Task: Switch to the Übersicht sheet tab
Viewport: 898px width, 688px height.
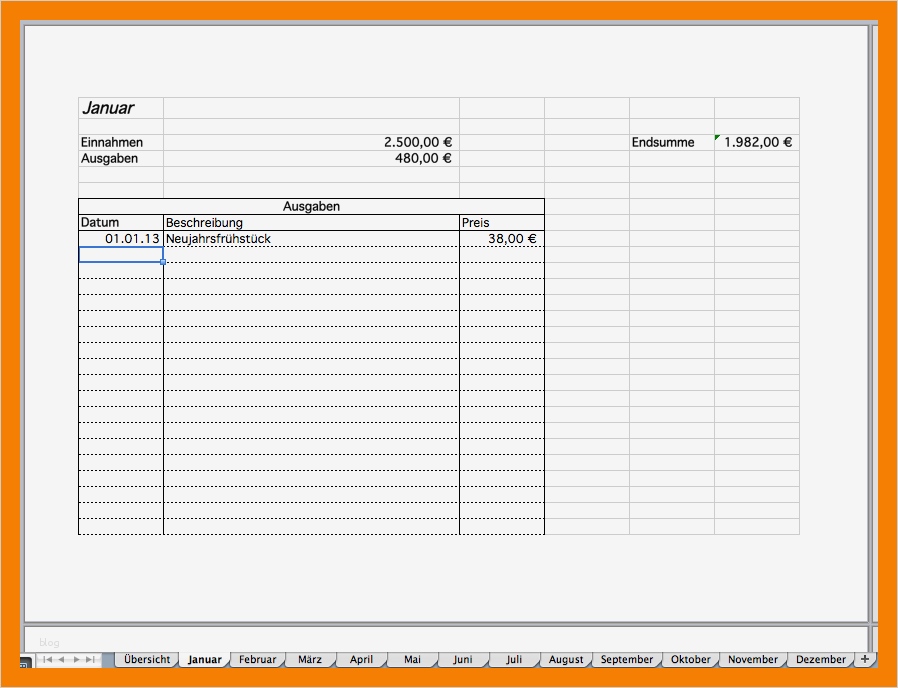Action: [147, 659]
